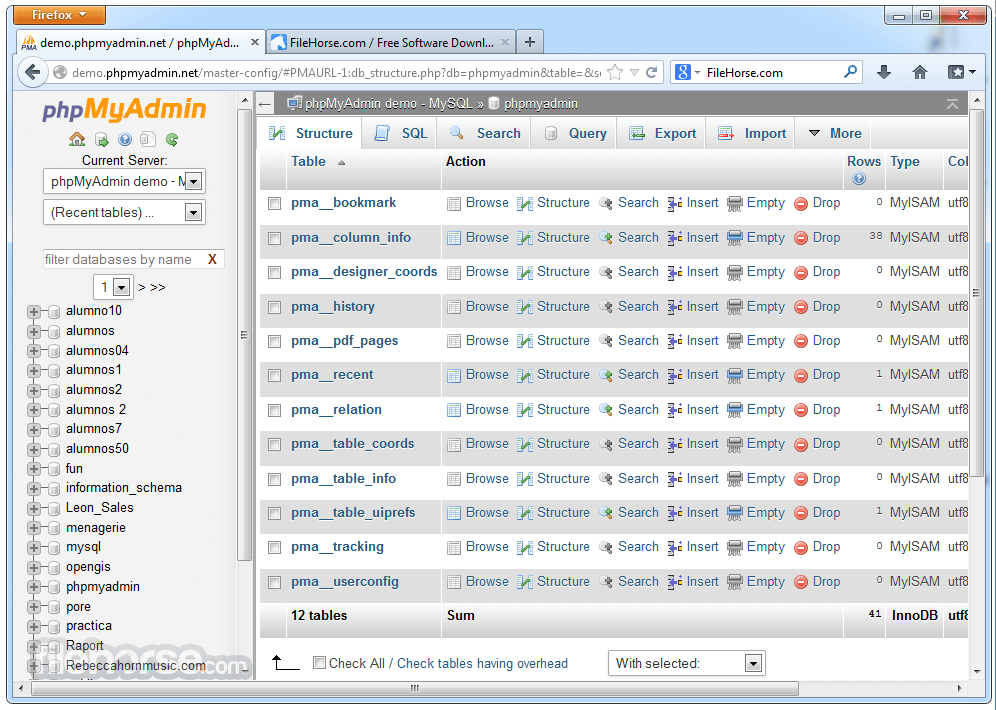Expand the alumno10 database node
This screenshot has height=710, width=996.
tap(34, 311)
